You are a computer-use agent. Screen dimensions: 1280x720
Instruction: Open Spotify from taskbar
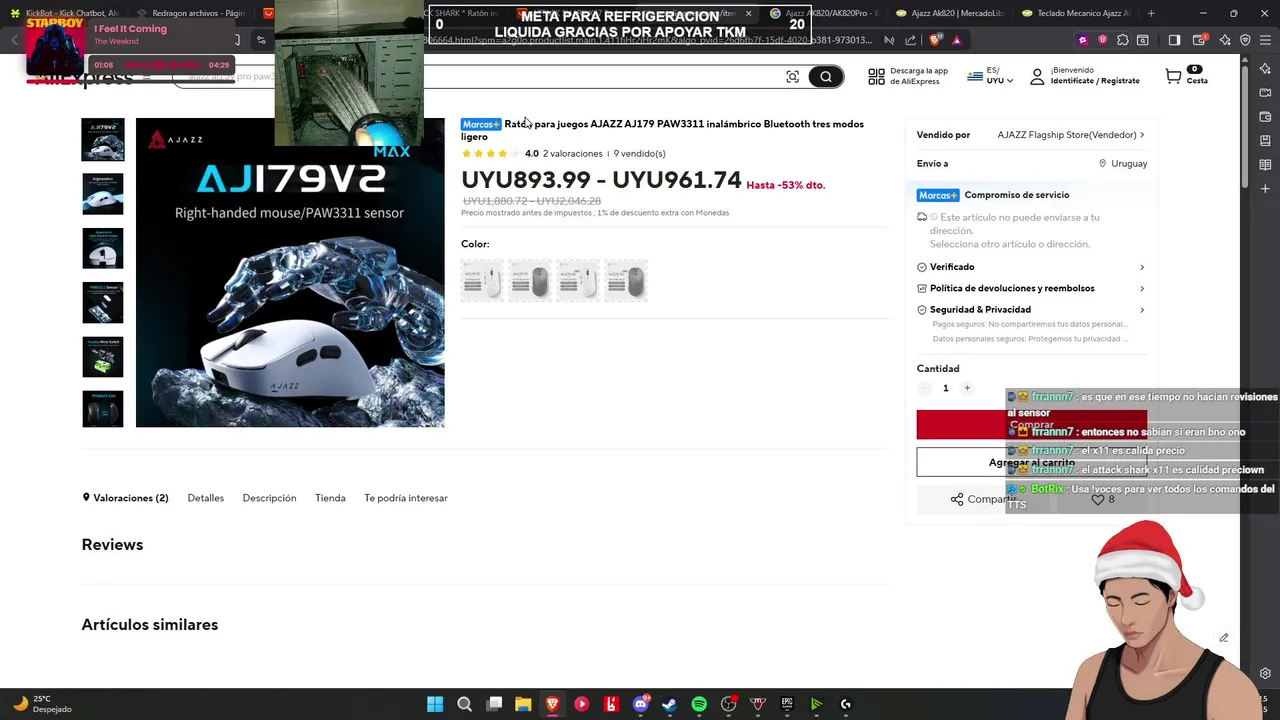(x=699, y=704)
